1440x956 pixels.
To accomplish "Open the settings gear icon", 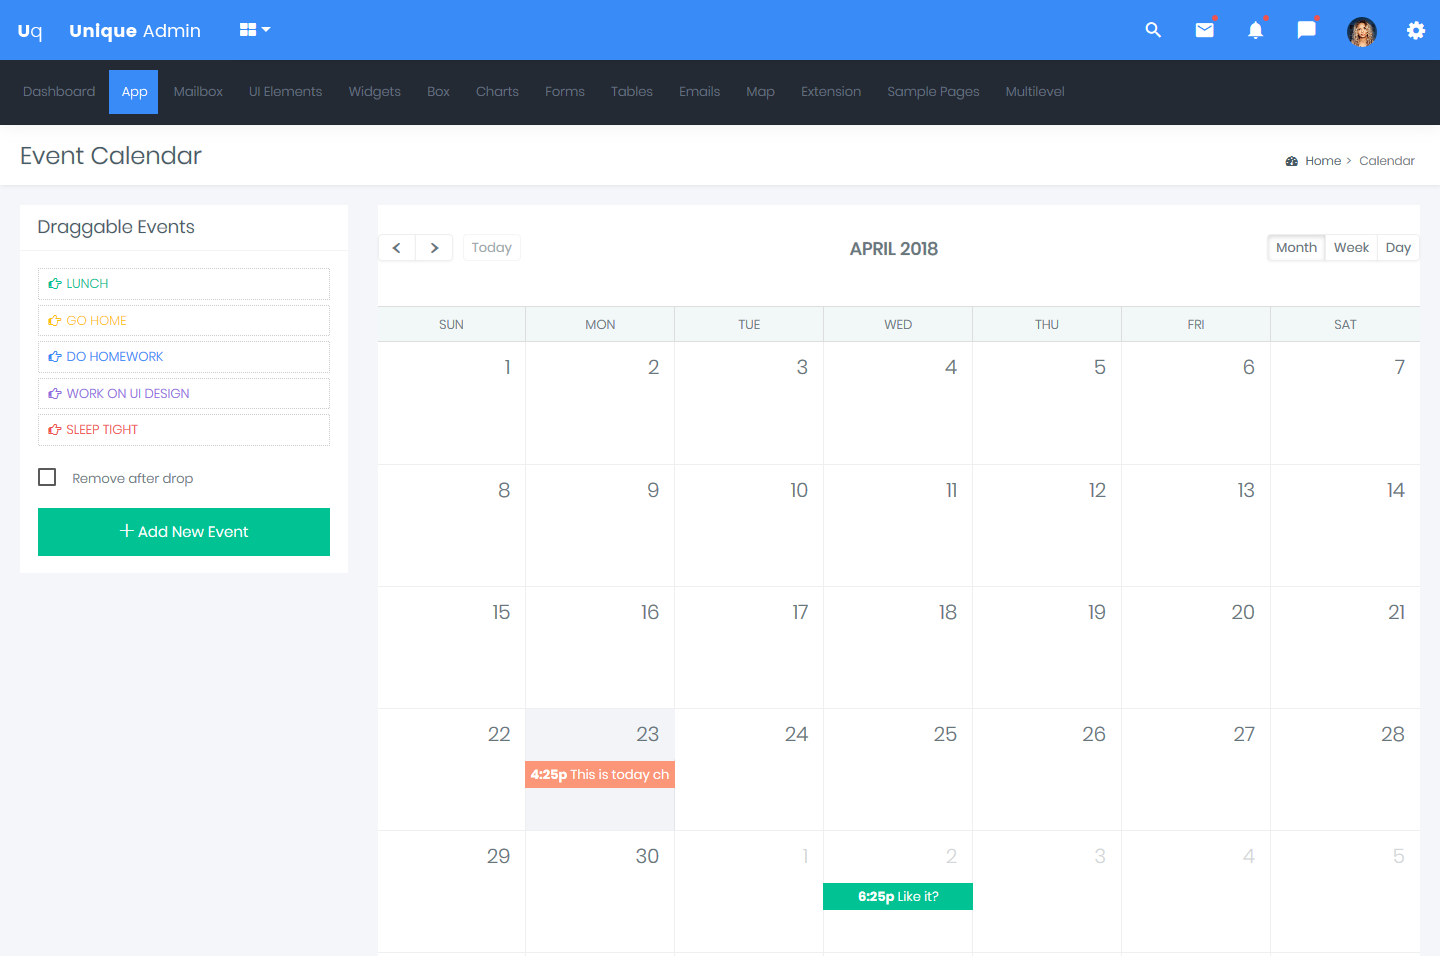I will [1416, 30].
